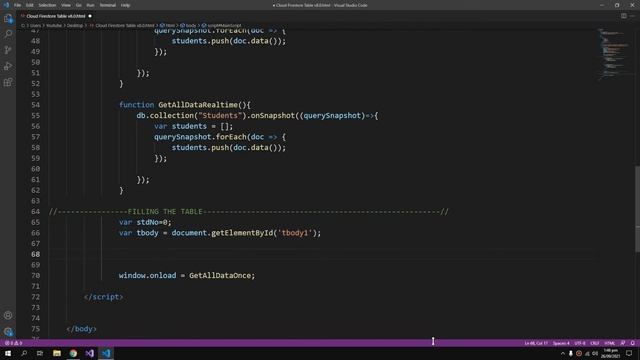Open the Extensions view
The width and height of the screenshot is (640, 360).
8,82
